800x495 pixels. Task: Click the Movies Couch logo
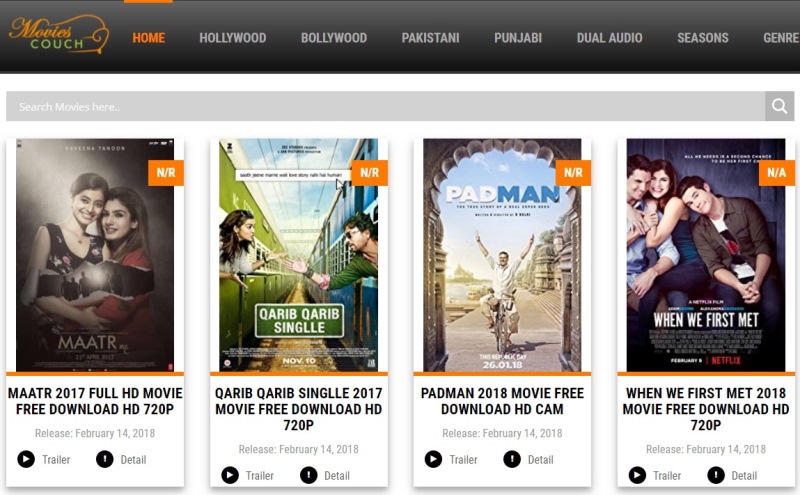59,34
